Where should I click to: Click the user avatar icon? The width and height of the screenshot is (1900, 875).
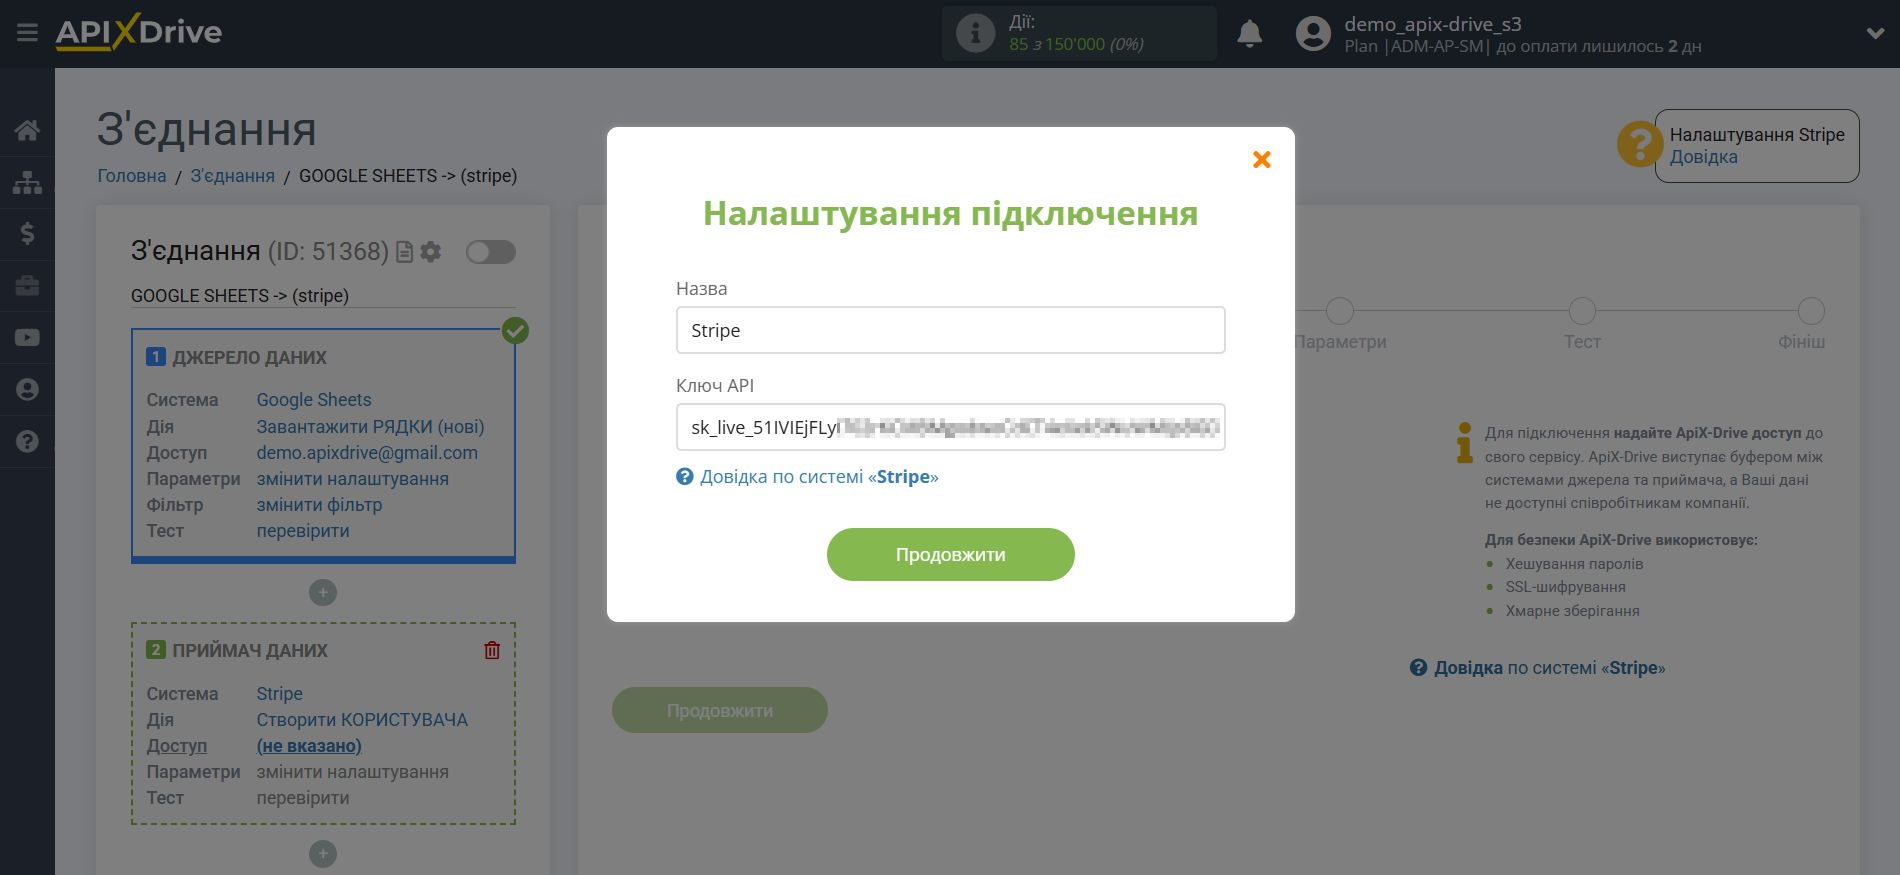[x=1313, y=34]
